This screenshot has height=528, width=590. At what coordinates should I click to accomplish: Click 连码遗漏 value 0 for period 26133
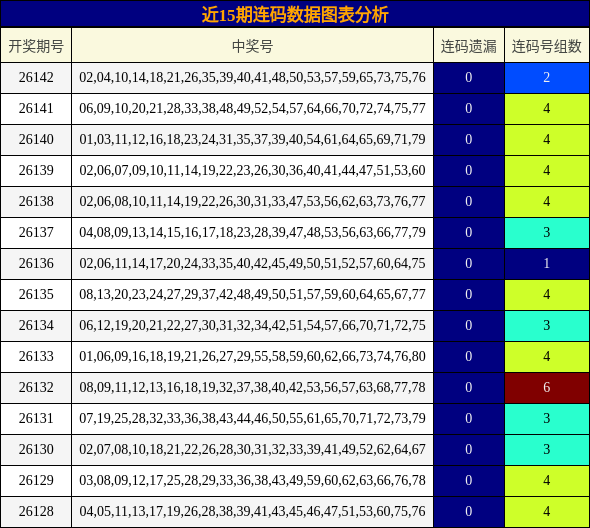coord(468,356)
